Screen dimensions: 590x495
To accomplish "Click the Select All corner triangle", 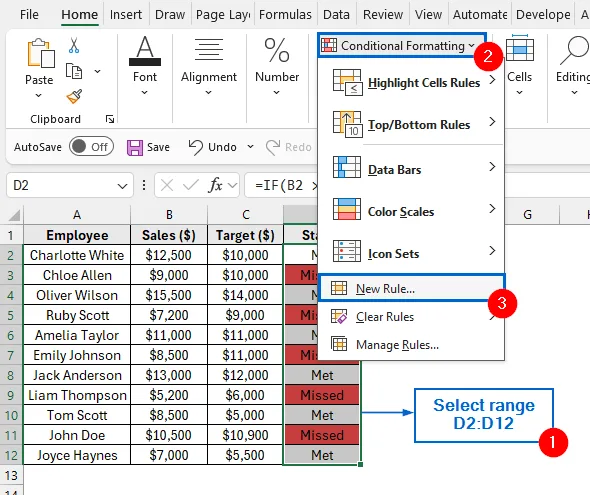I will [14, 216].
